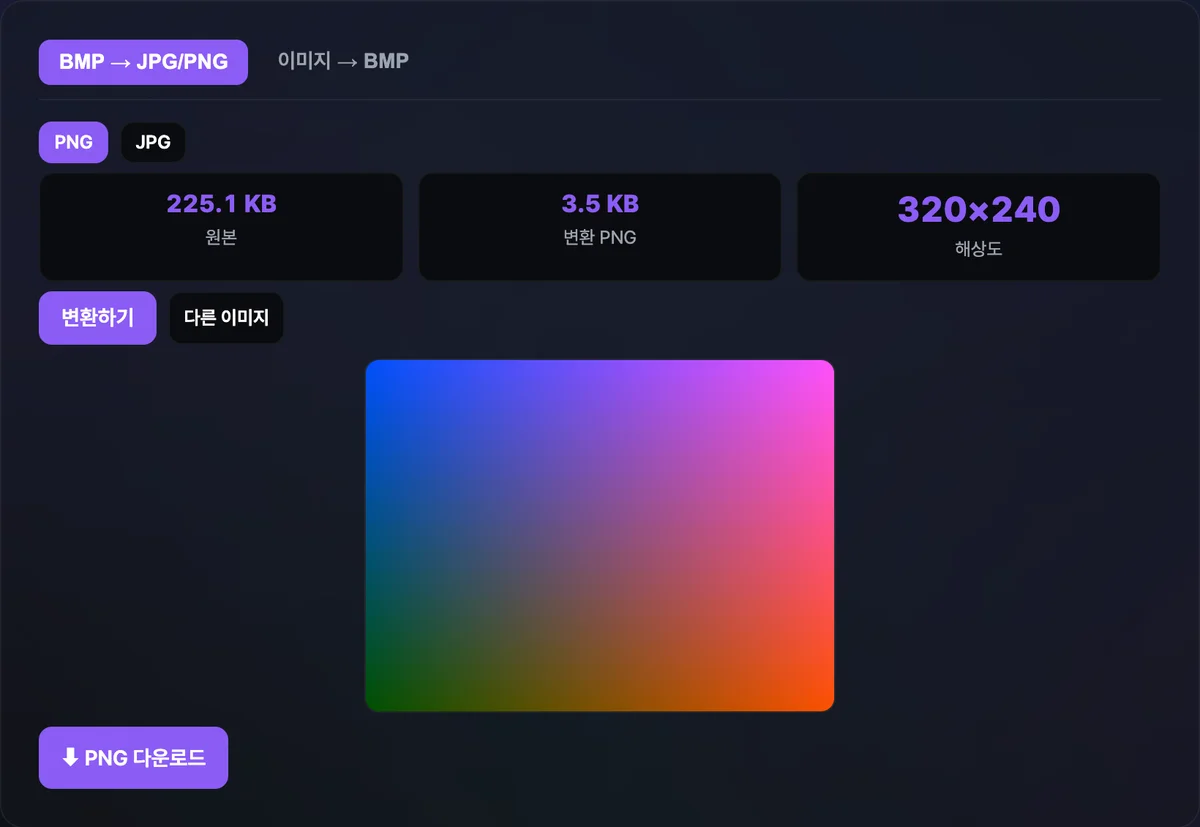
Task: Switch to the BMP → JPG/PNG tab
Action: 143,62
